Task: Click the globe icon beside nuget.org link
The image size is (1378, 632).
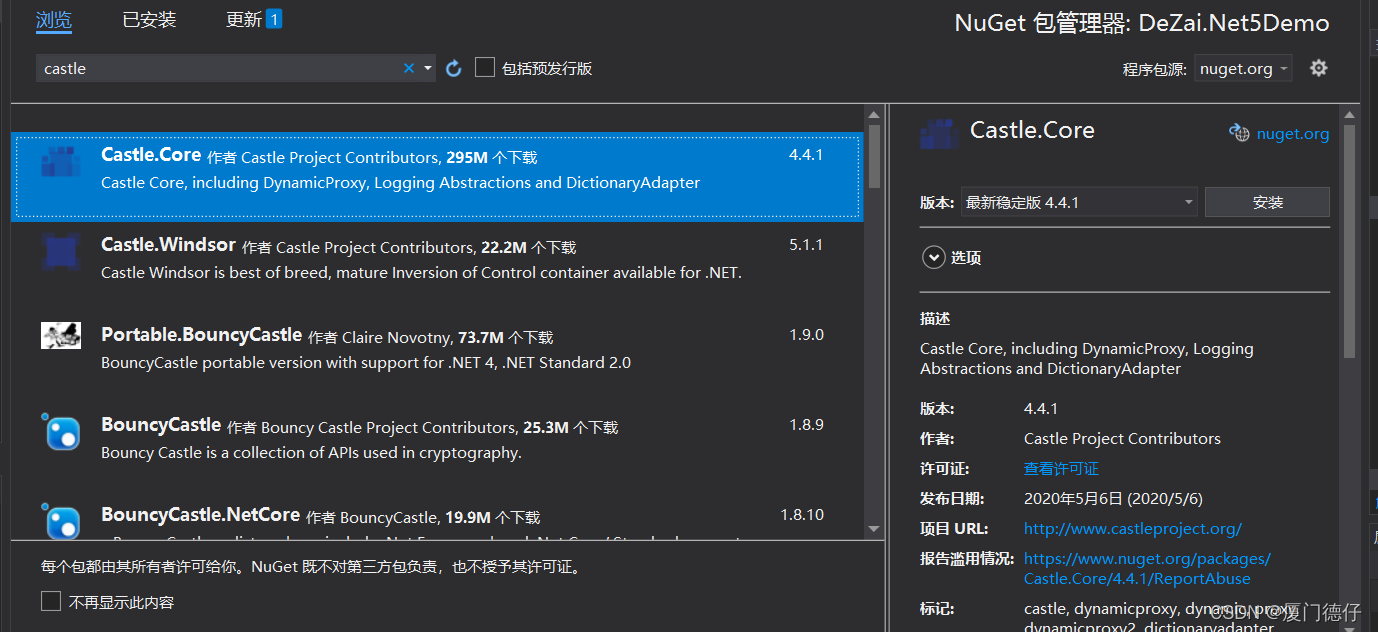Action: [x=1239, y=133]
